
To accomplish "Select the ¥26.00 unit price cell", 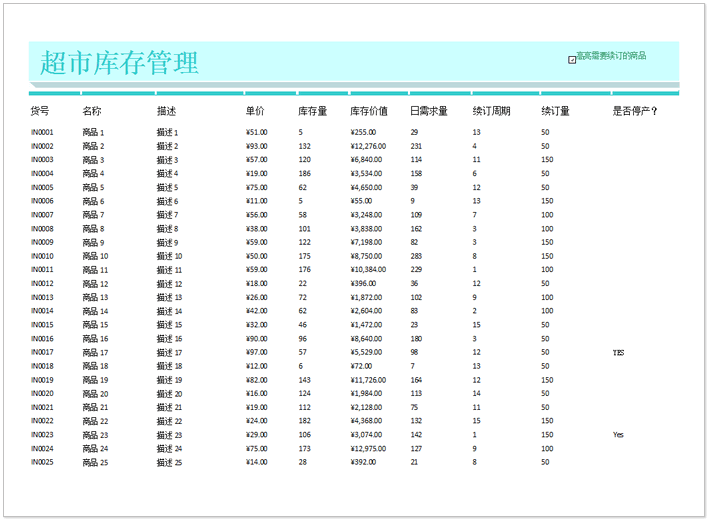I will pyautogui.click(x=256, y=298).
